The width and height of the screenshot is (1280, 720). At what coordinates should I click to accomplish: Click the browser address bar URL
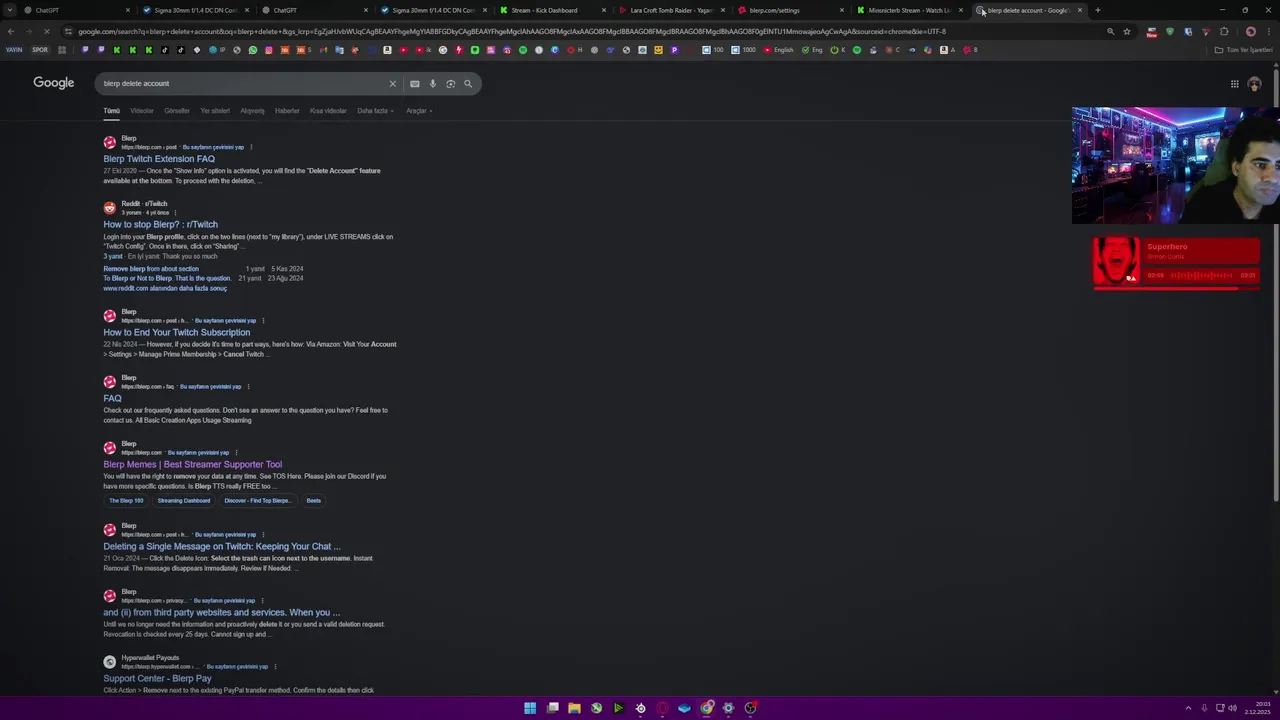[x=512, y=31]
